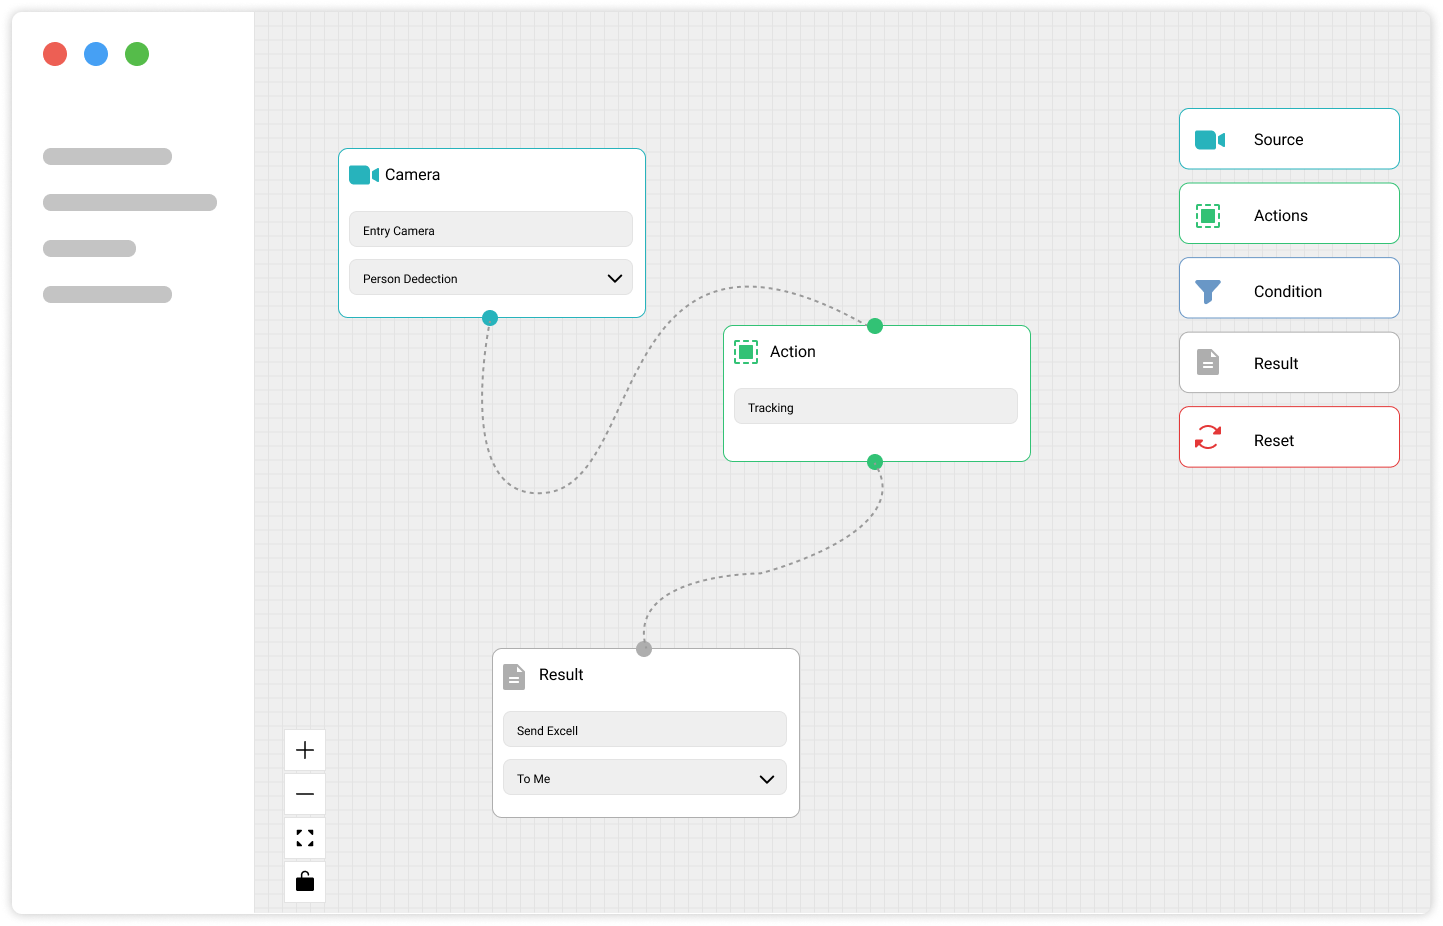Viewport: 1443px width, 926px height.
Task: Toggle the canvas lock control
Action: coord(305,881)
